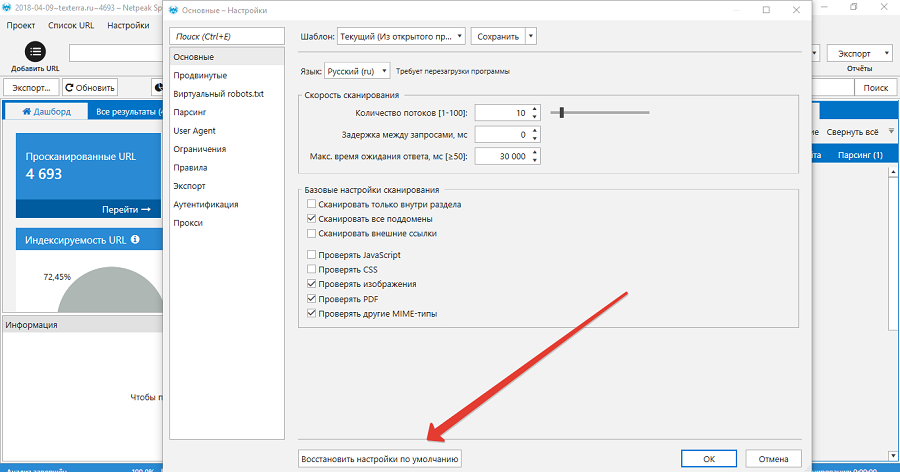Select Основные settings section

click(x=227, y=57)
